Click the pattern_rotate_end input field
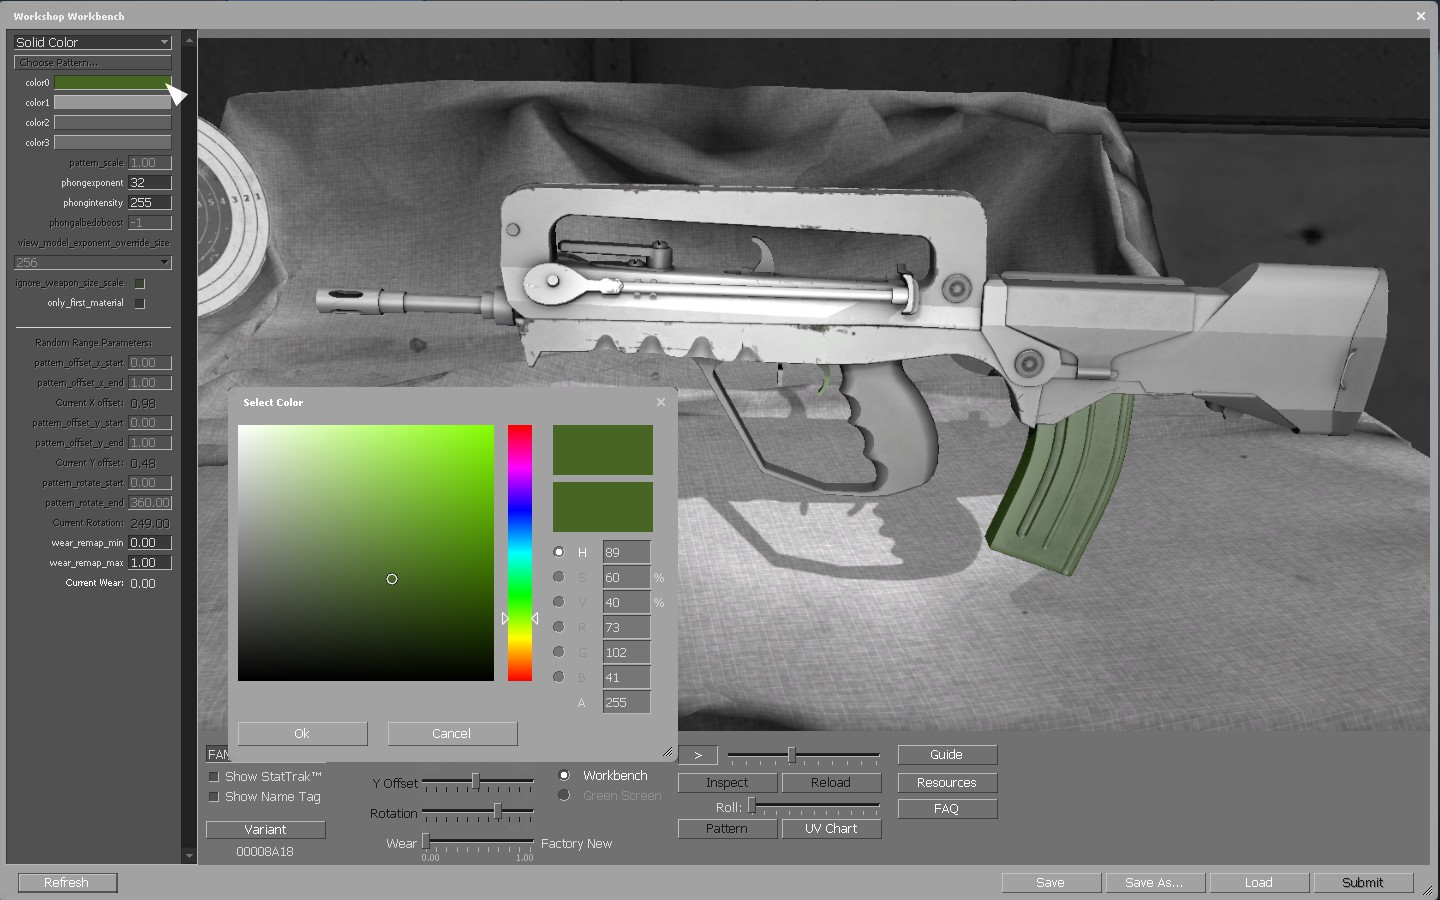This screenshot has width=1440, height=900. (x=150, y=502)
